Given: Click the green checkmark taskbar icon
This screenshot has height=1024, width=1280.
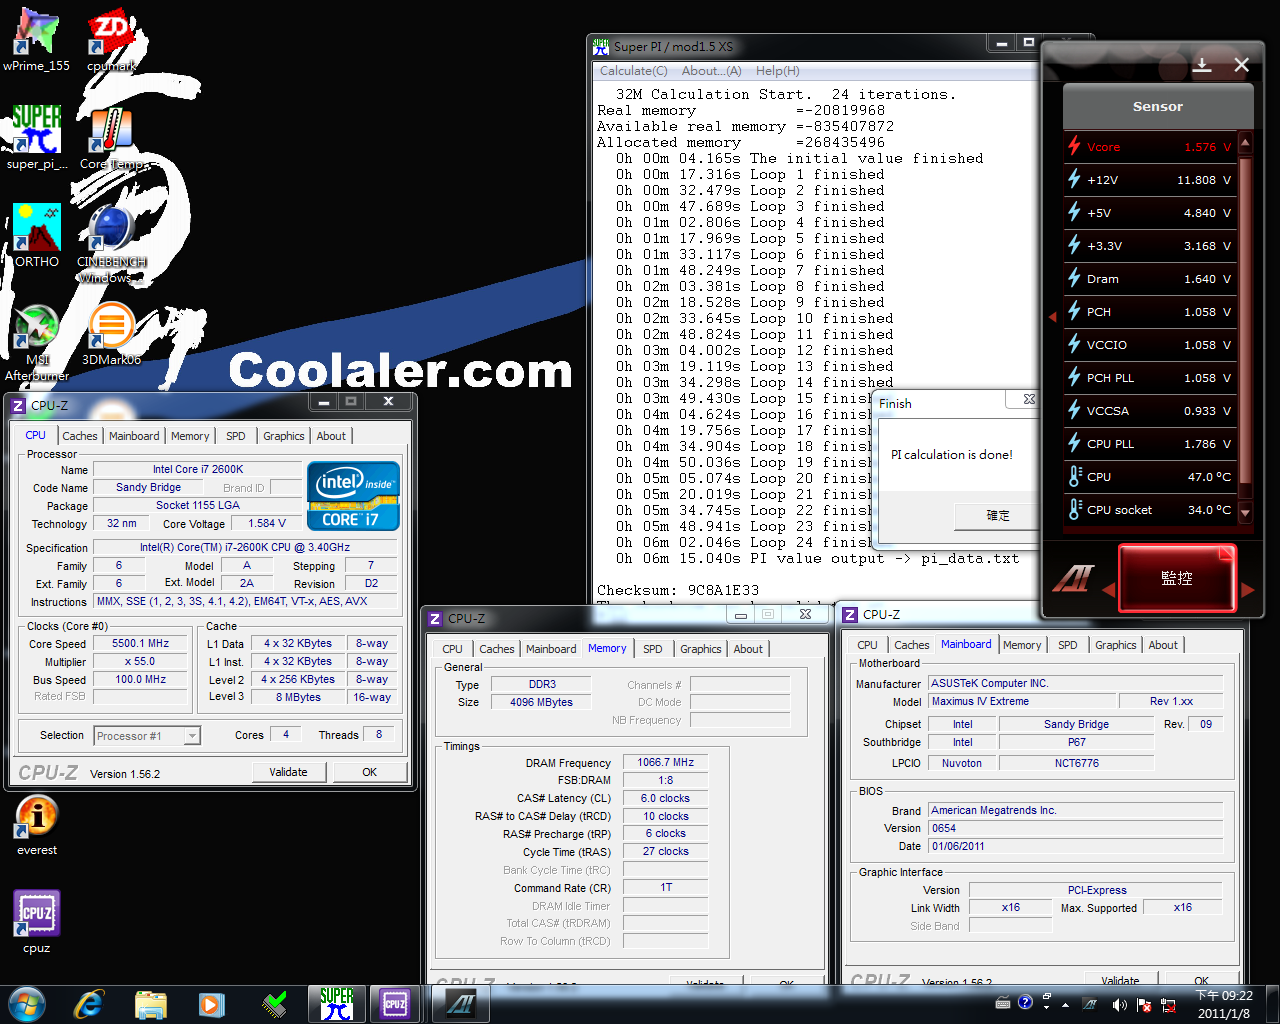Looking at the screenshot, I should (x=275, y=1003).
